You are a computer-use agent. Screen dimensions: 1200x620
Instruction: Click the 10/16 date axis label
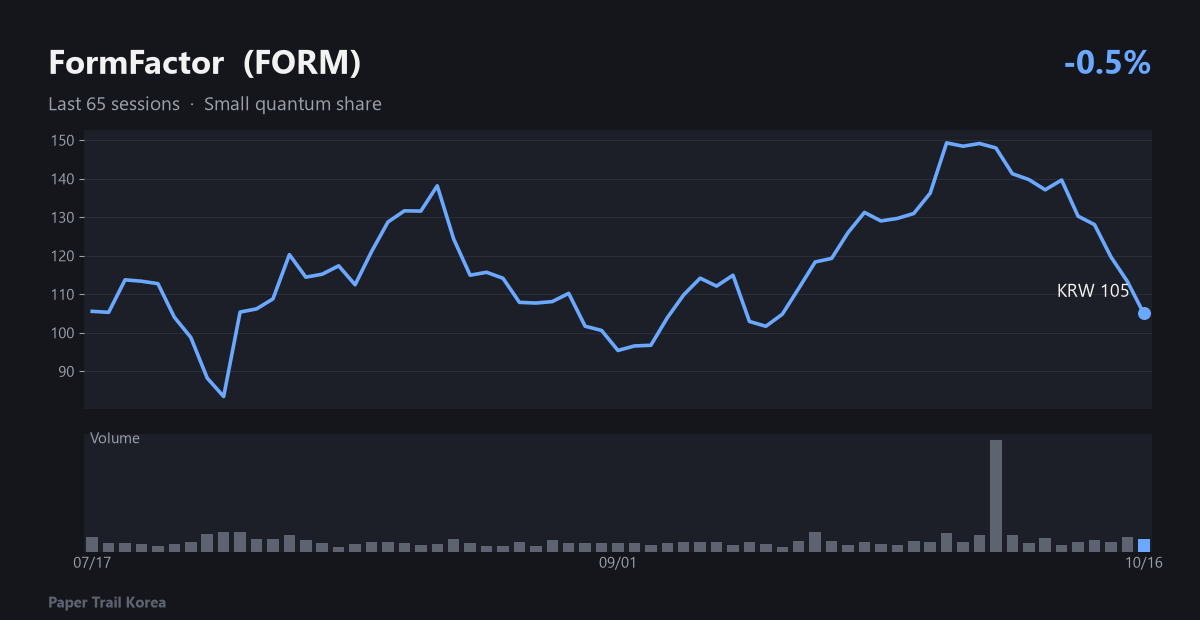[1144, 564]
